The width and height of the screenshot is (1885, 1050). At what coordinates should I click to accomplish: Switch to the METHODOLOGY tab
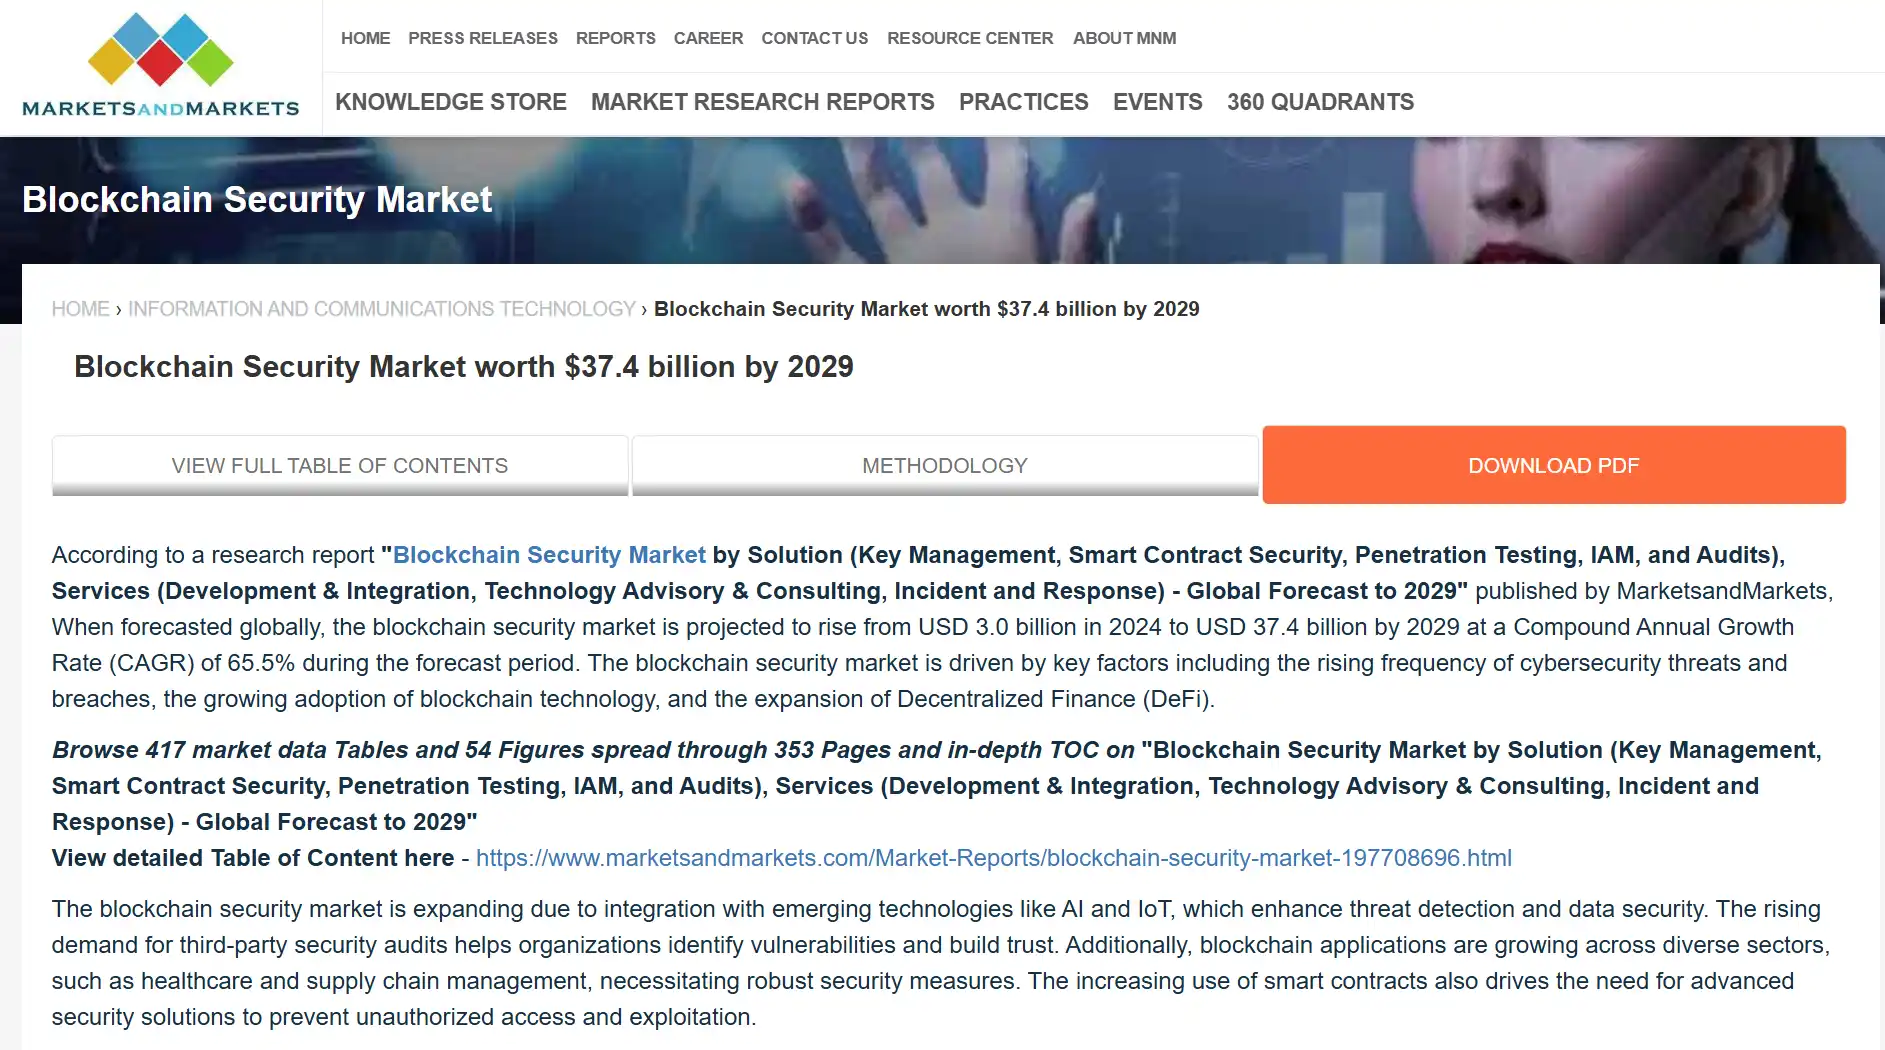(944, 466)
